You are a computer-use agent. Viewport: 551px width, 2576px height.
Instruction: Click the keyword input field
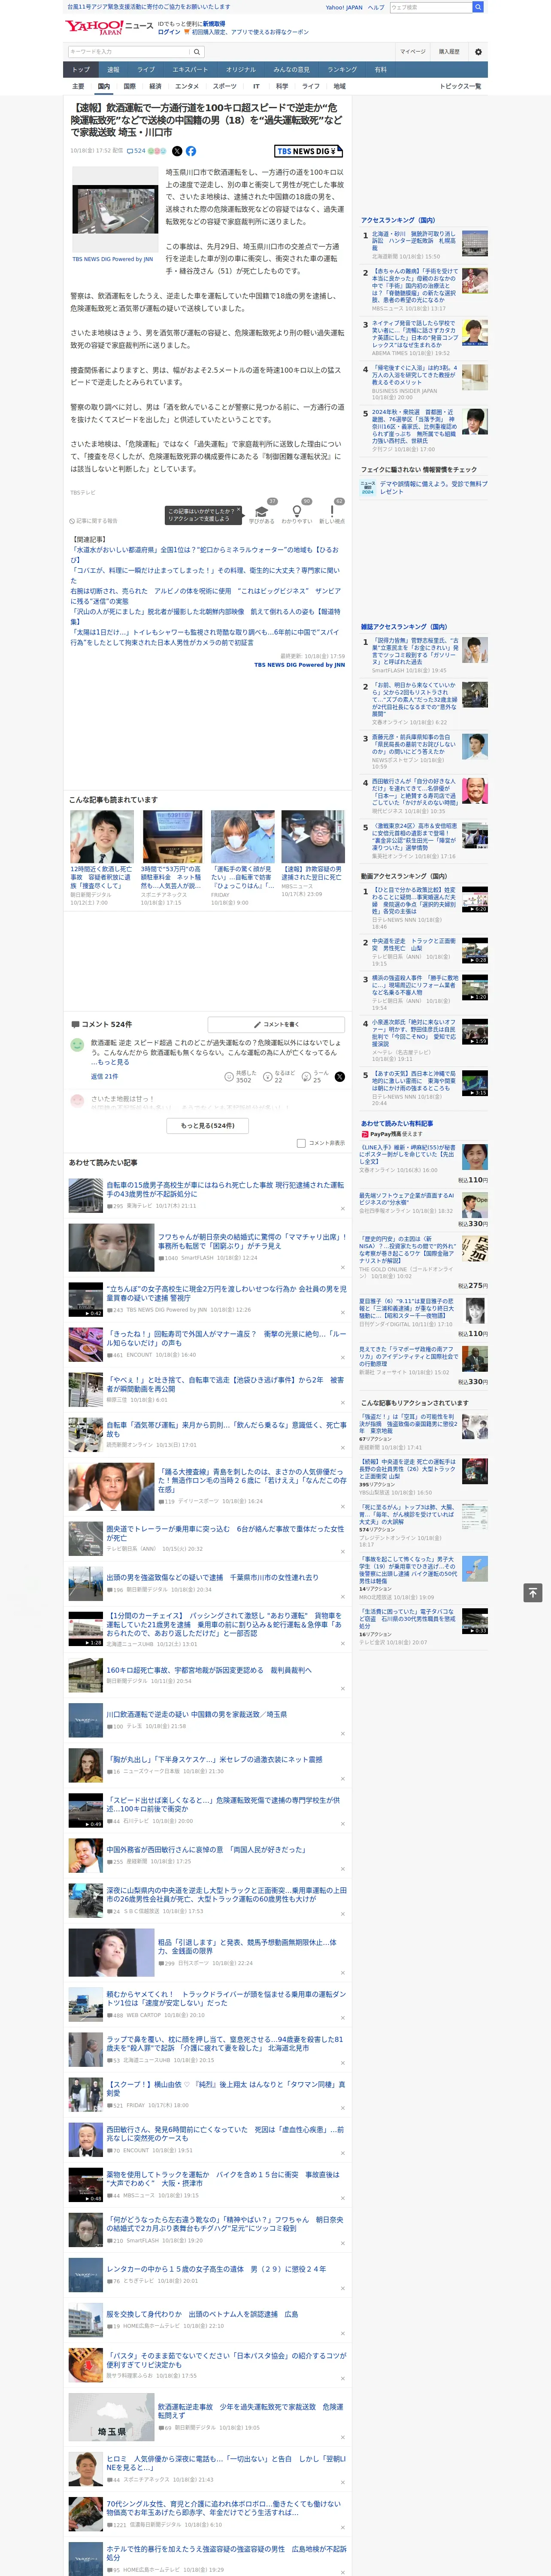click(x=129, y=52)
